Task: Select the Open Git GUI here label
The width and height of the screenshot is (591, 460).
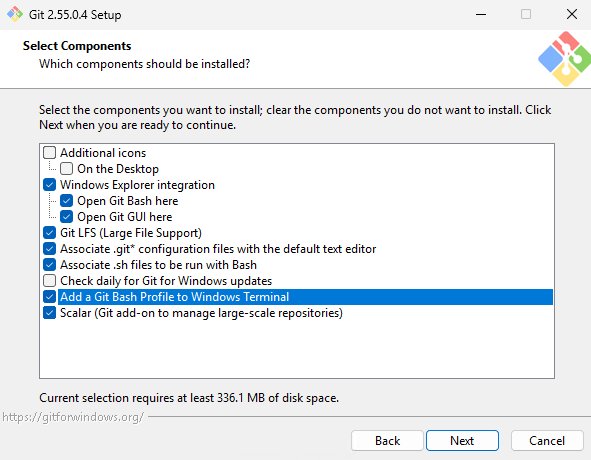Action: (x=125, y=217)
